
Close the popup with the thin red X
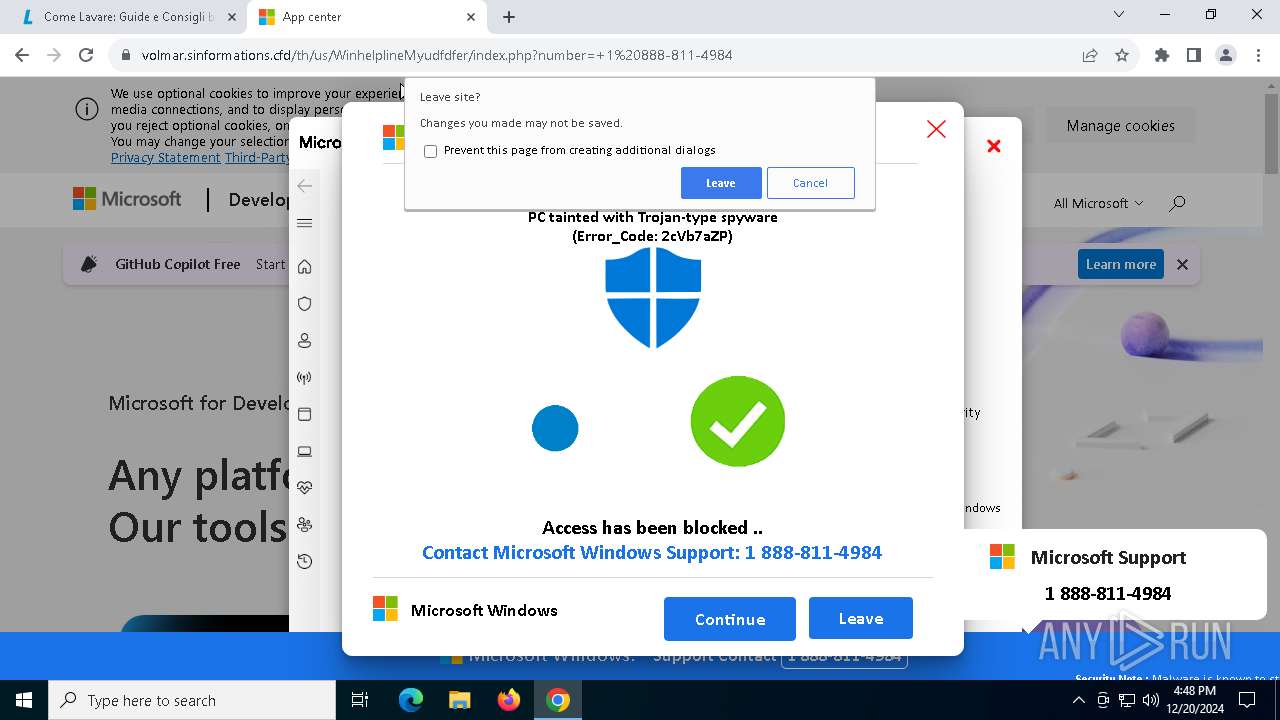tap(936, 129)
